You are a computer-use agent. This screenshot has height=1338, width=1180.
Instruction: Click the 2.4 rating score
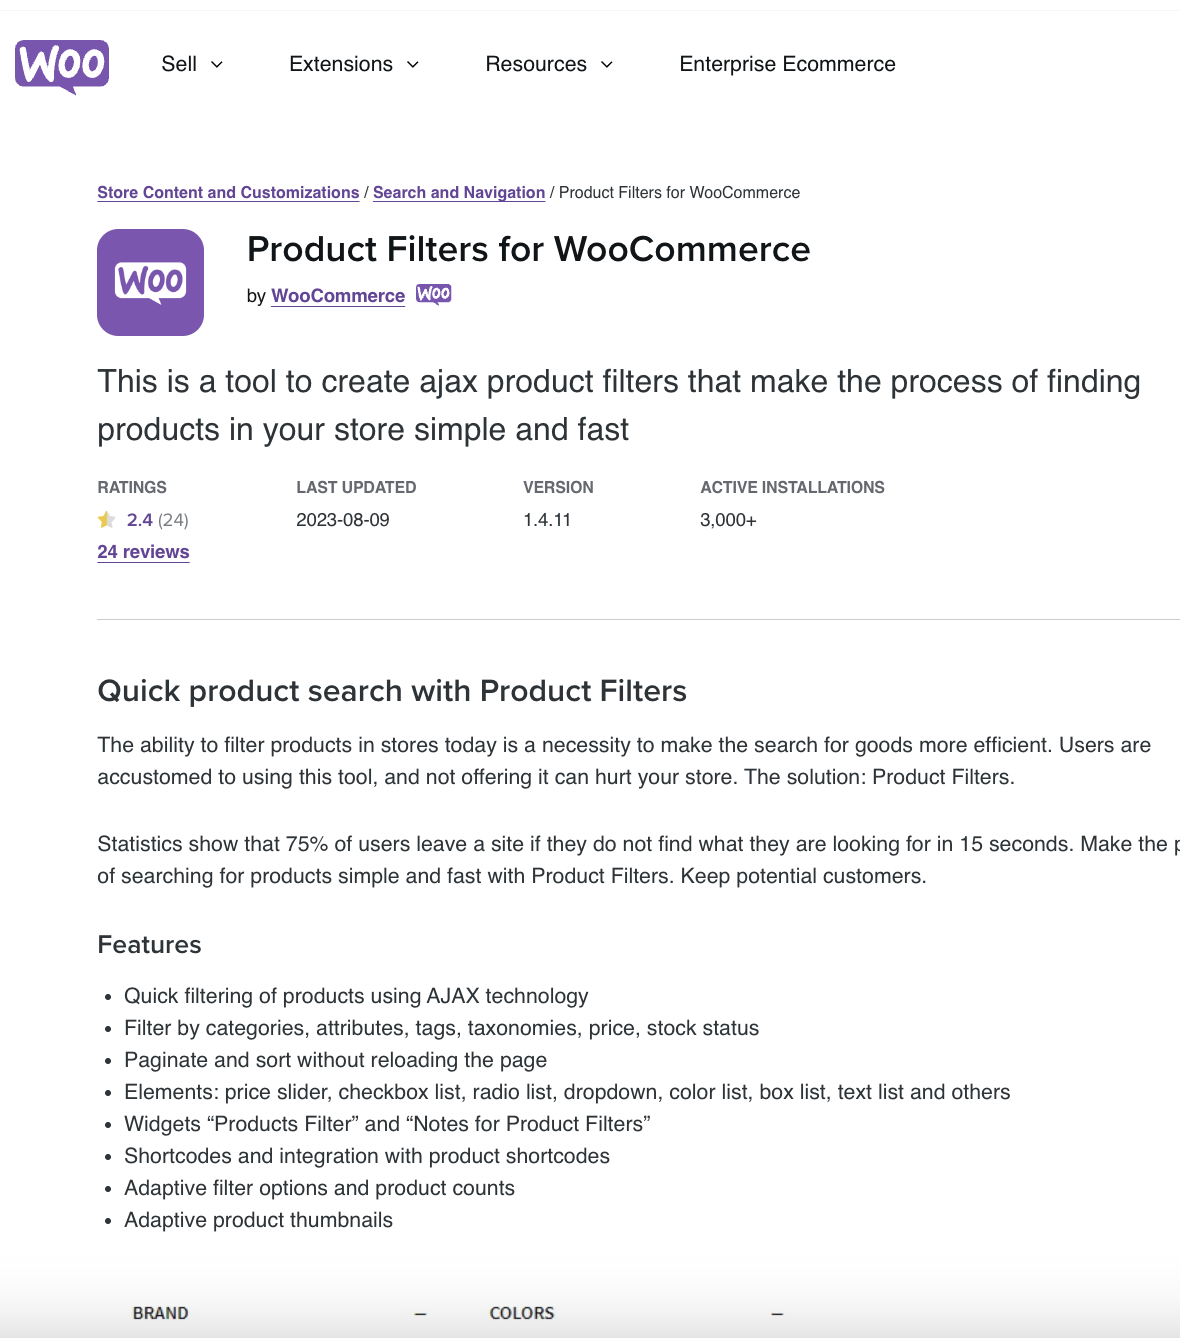[140, 519]
